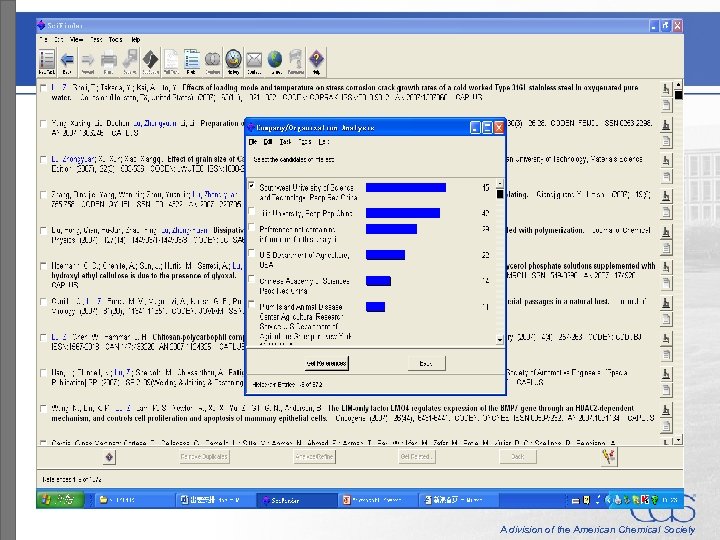Click microscope icon for Chitosan-polycarbophil reference
Viewport: 720px width, 540px height.
tap(666, 338)
